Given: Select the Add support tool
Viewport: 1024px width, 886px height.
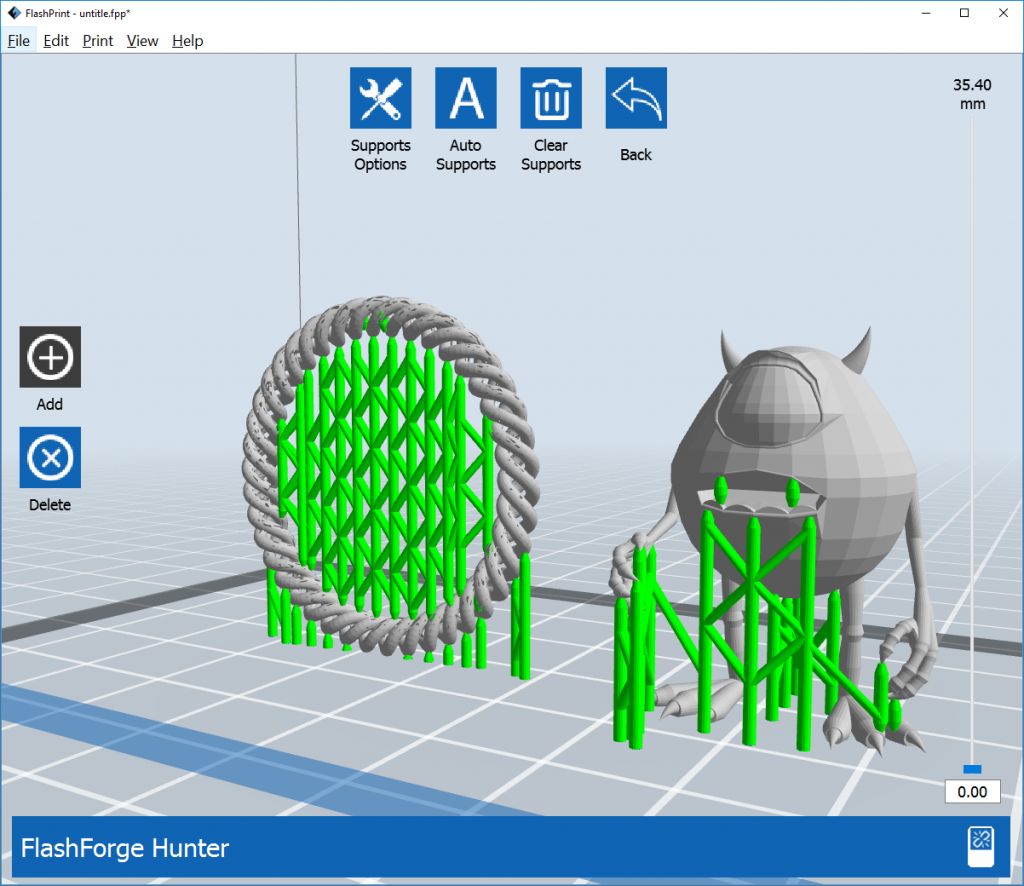Looking at the screenshot, I should tap(50, 357).
